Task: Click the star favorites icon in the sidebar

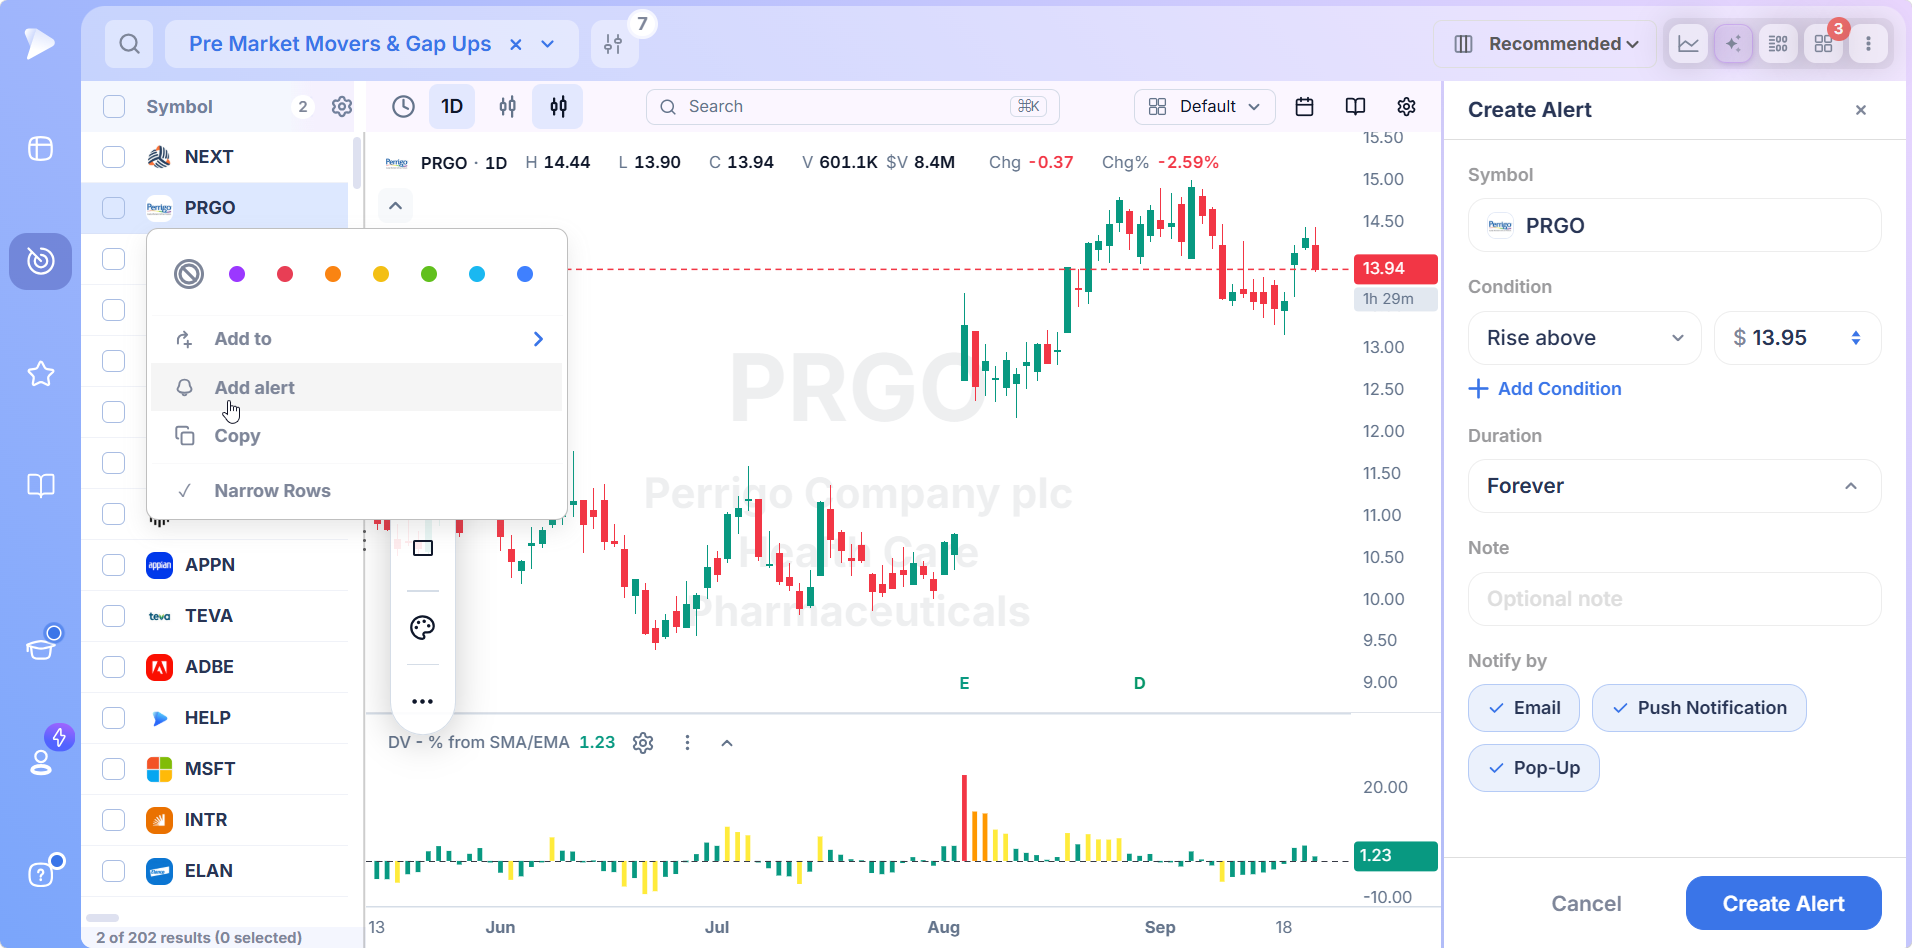Action: [41, 374]
